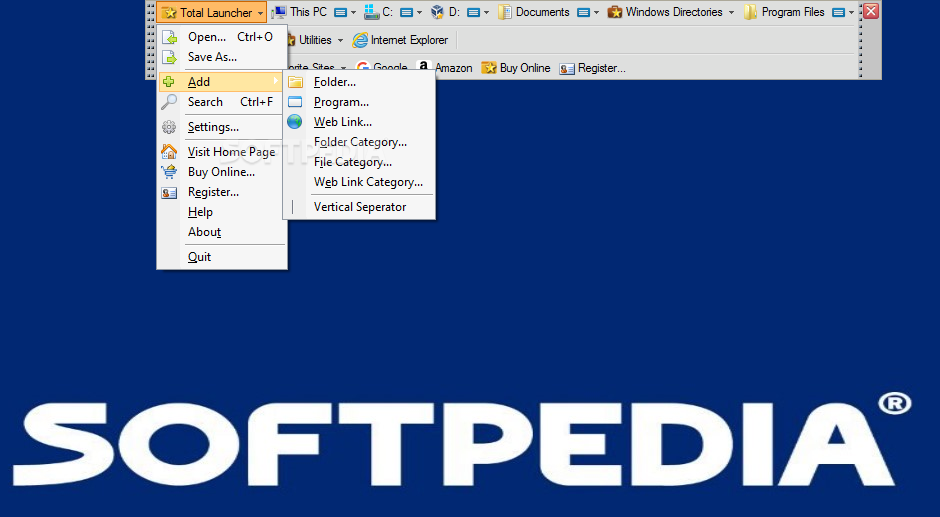Expand the D: drive dropdown arrow
940x517 pixels.
pyautogui.click(x=486, y=13)
